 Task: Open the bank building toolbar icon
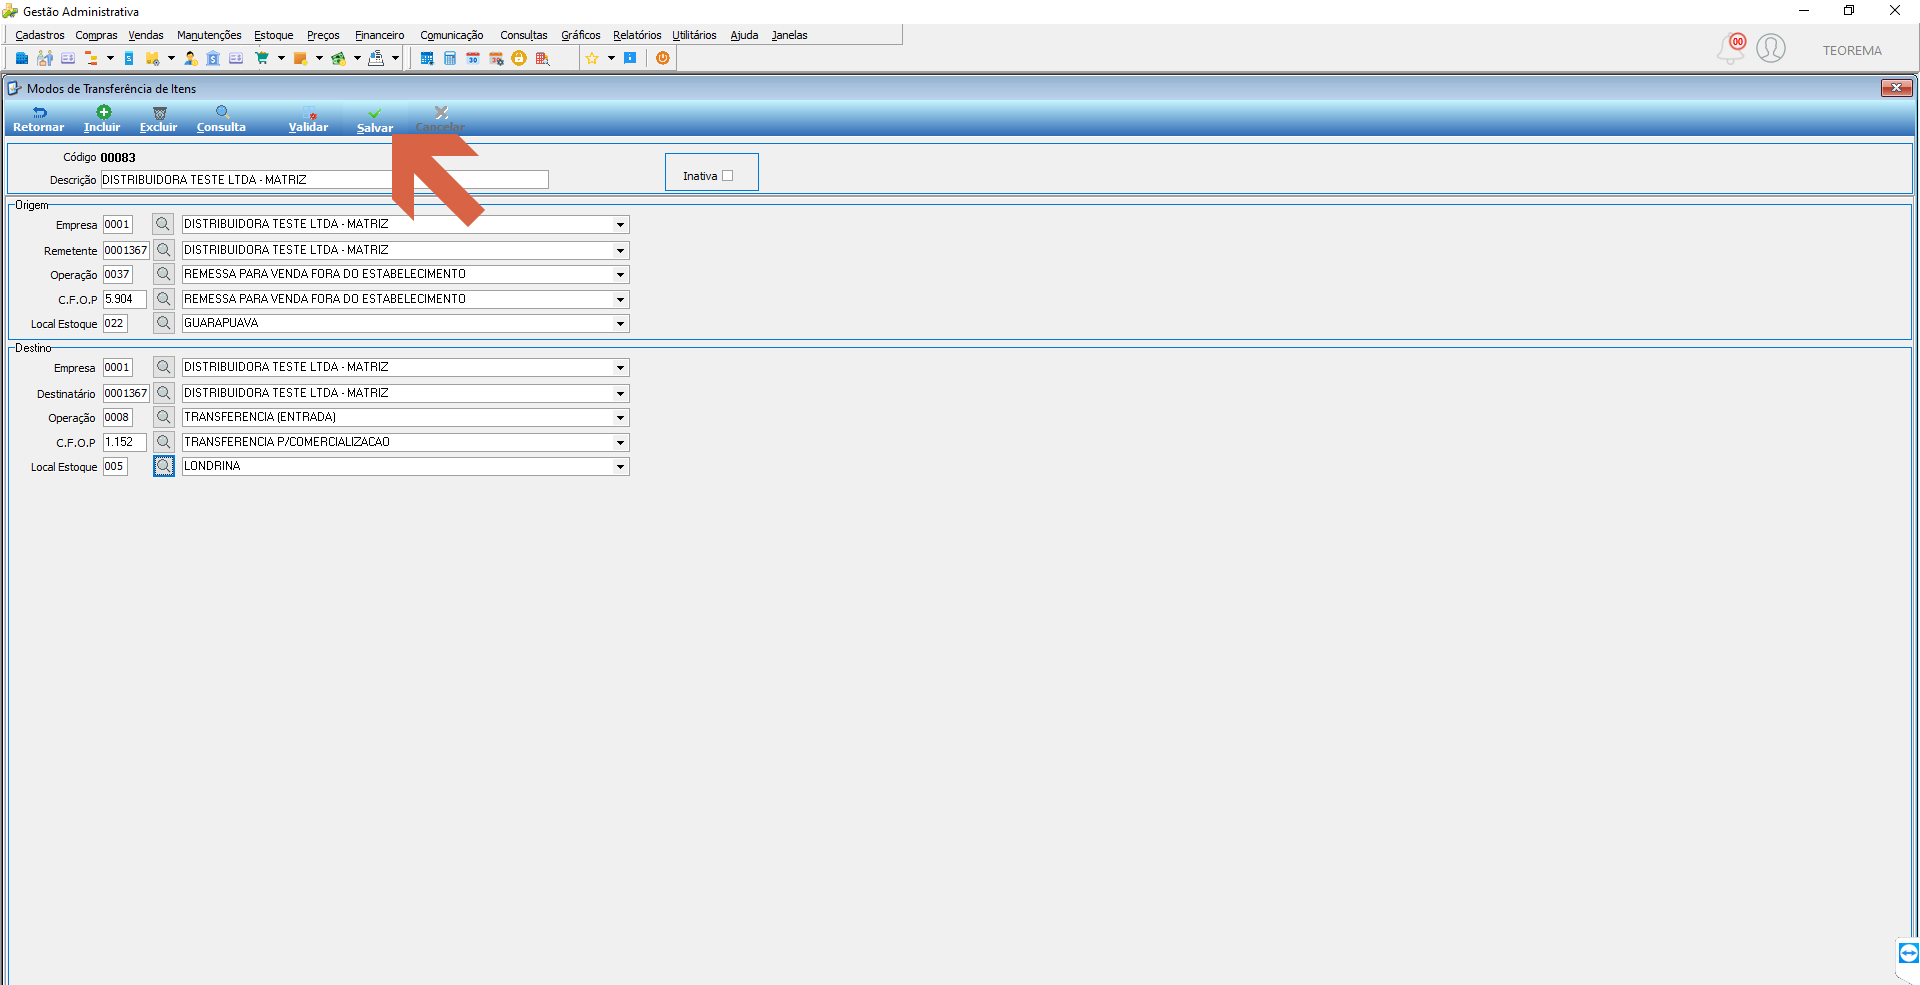[213, 58]
